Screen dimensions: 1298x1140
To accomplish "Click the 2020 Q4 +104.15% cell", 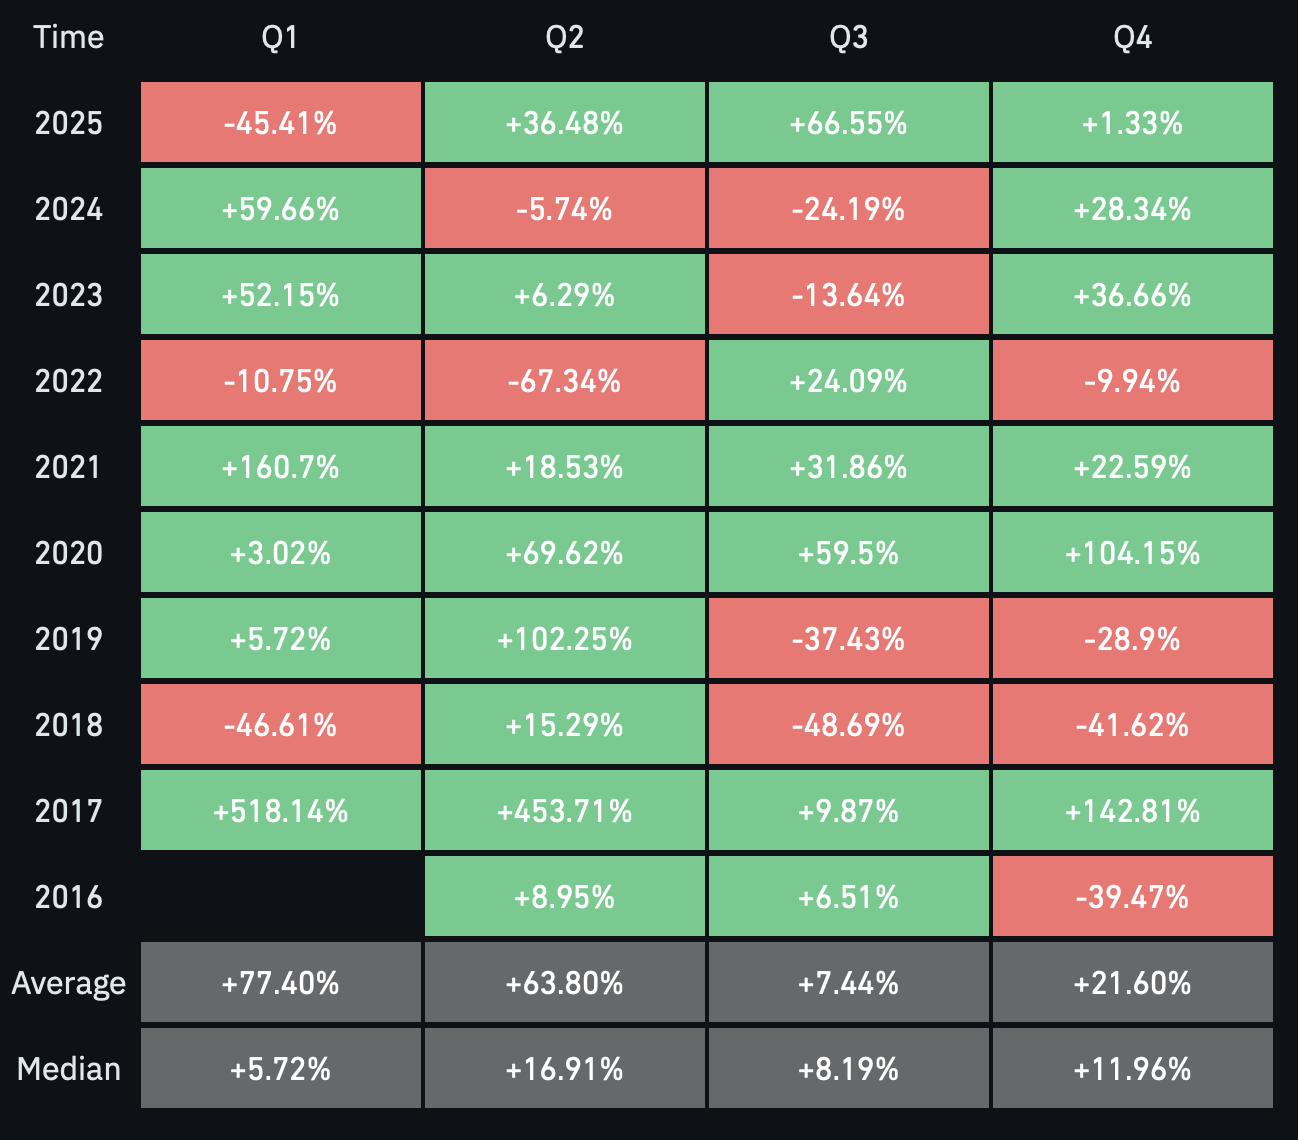I will pyautogui.click(x=1132, y=553).
